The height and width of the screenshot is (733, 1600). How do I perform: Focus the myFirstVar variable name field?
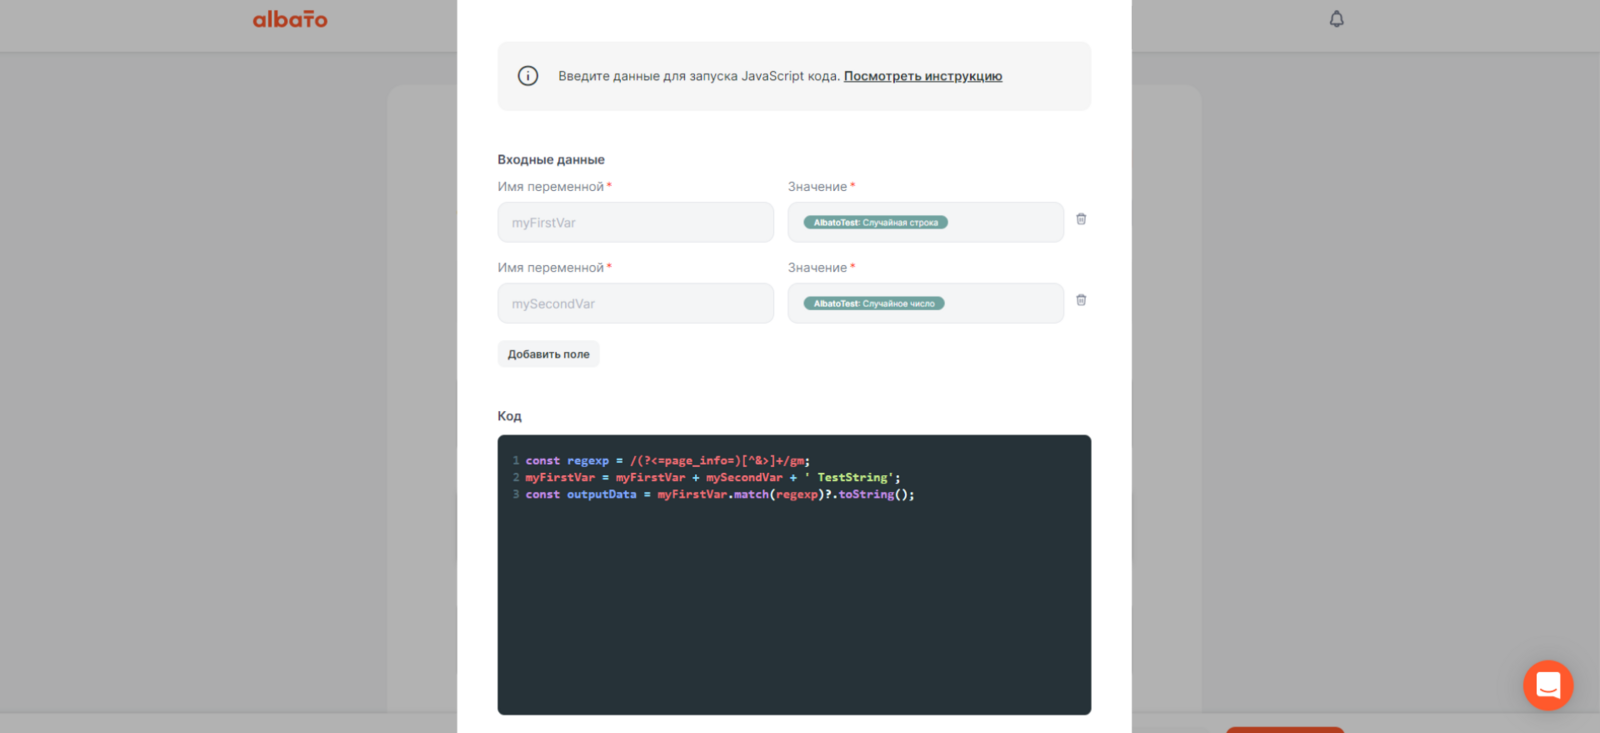coord(635,222)
